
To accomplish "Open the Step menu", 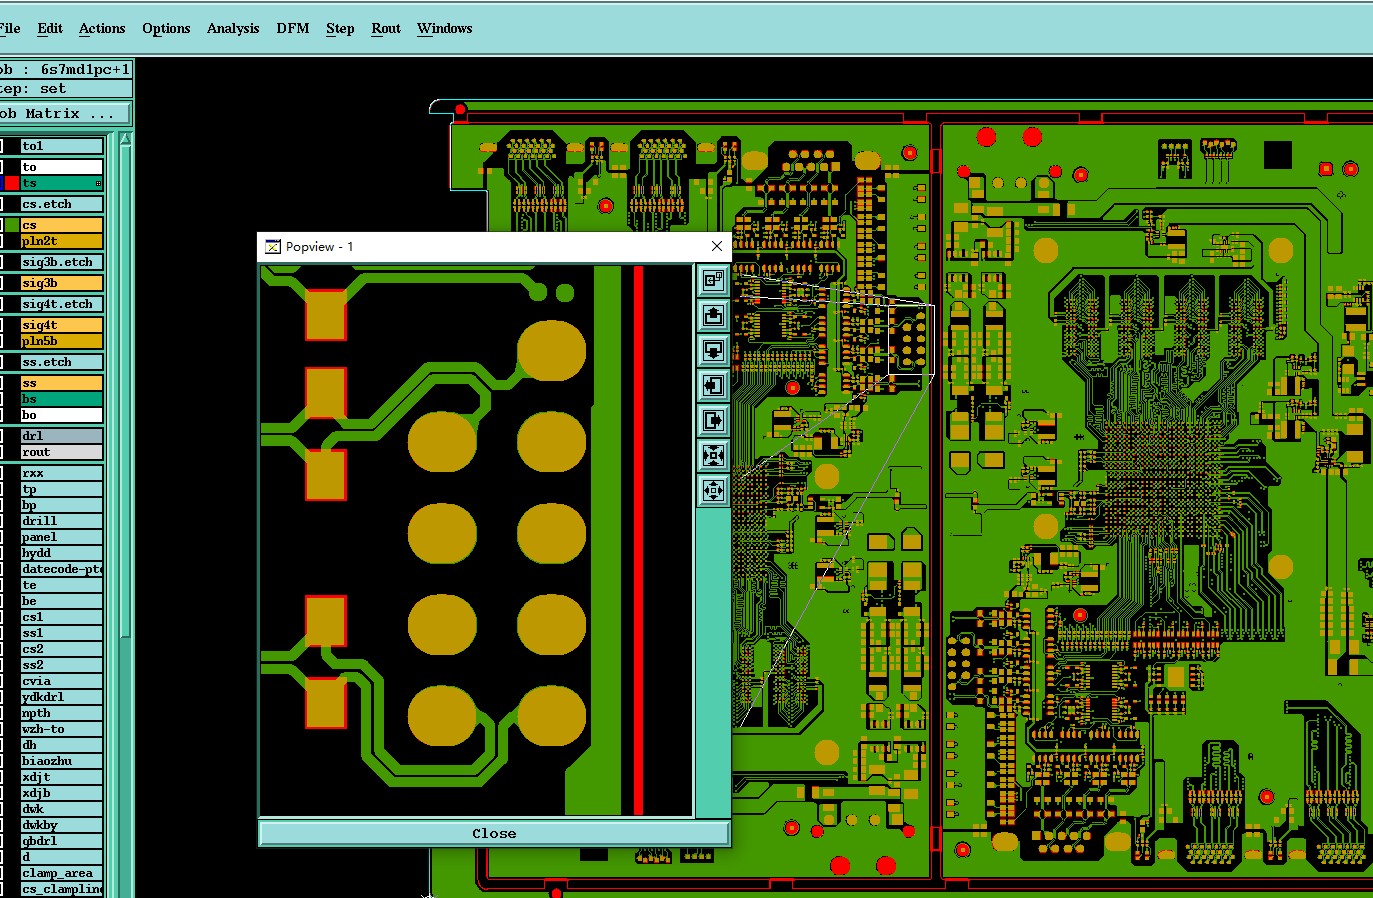I will tap(340, 28).
